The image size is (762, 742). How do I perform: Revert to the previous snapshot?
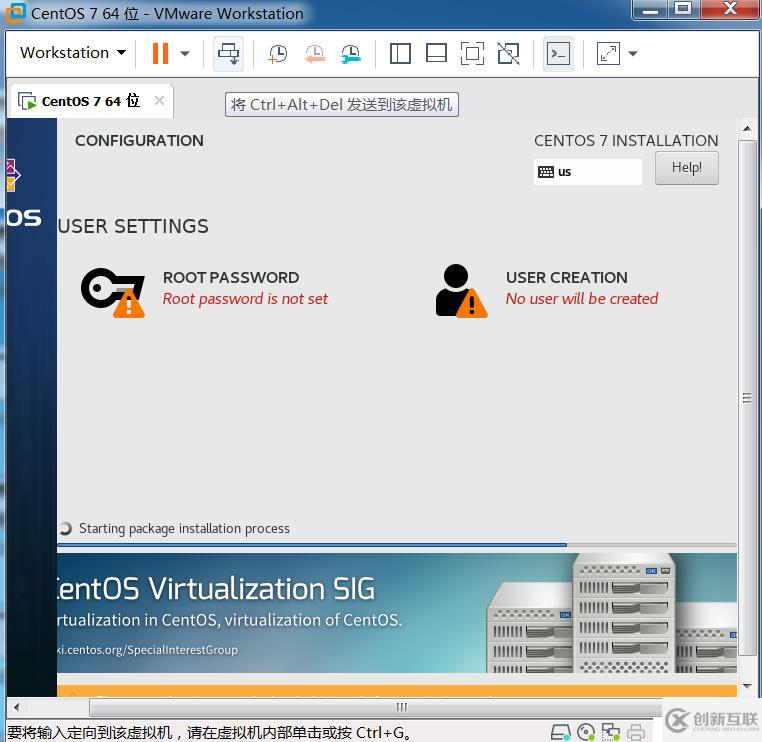(x=314, y=54)
